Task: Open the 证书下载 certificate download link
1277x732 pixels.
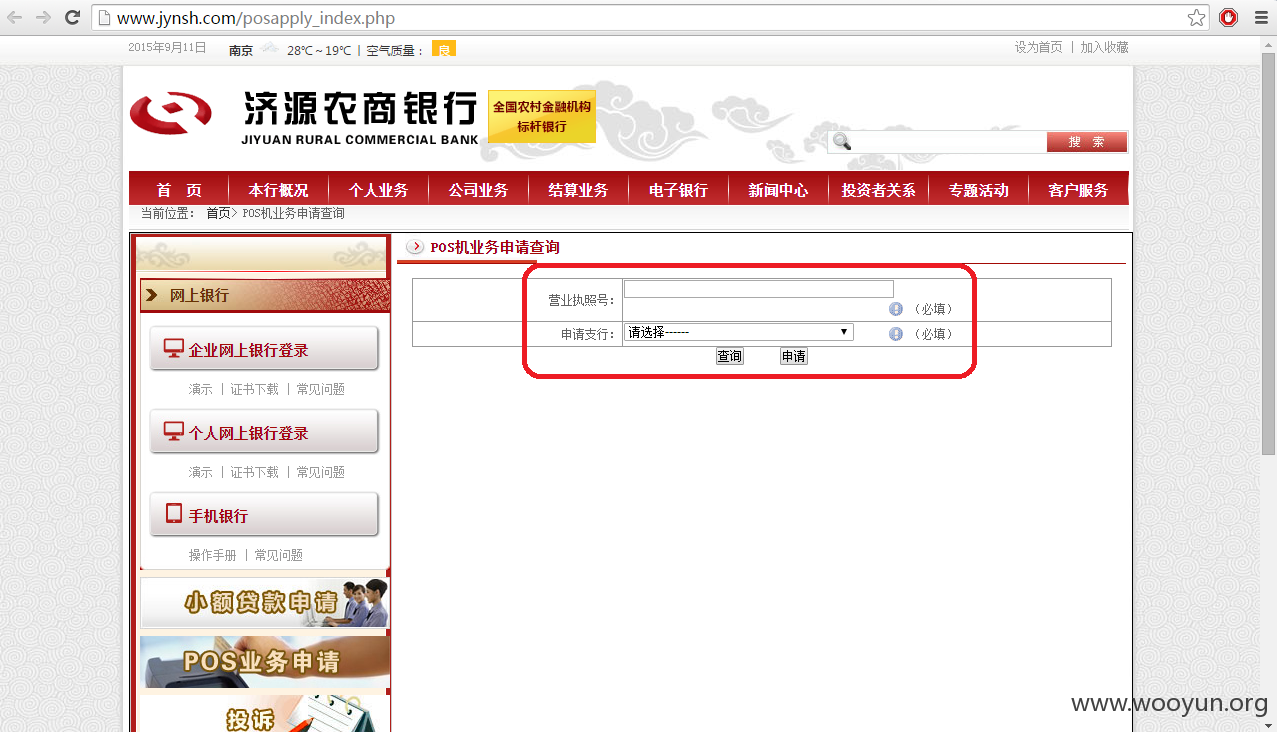Action: coord(253,389)
